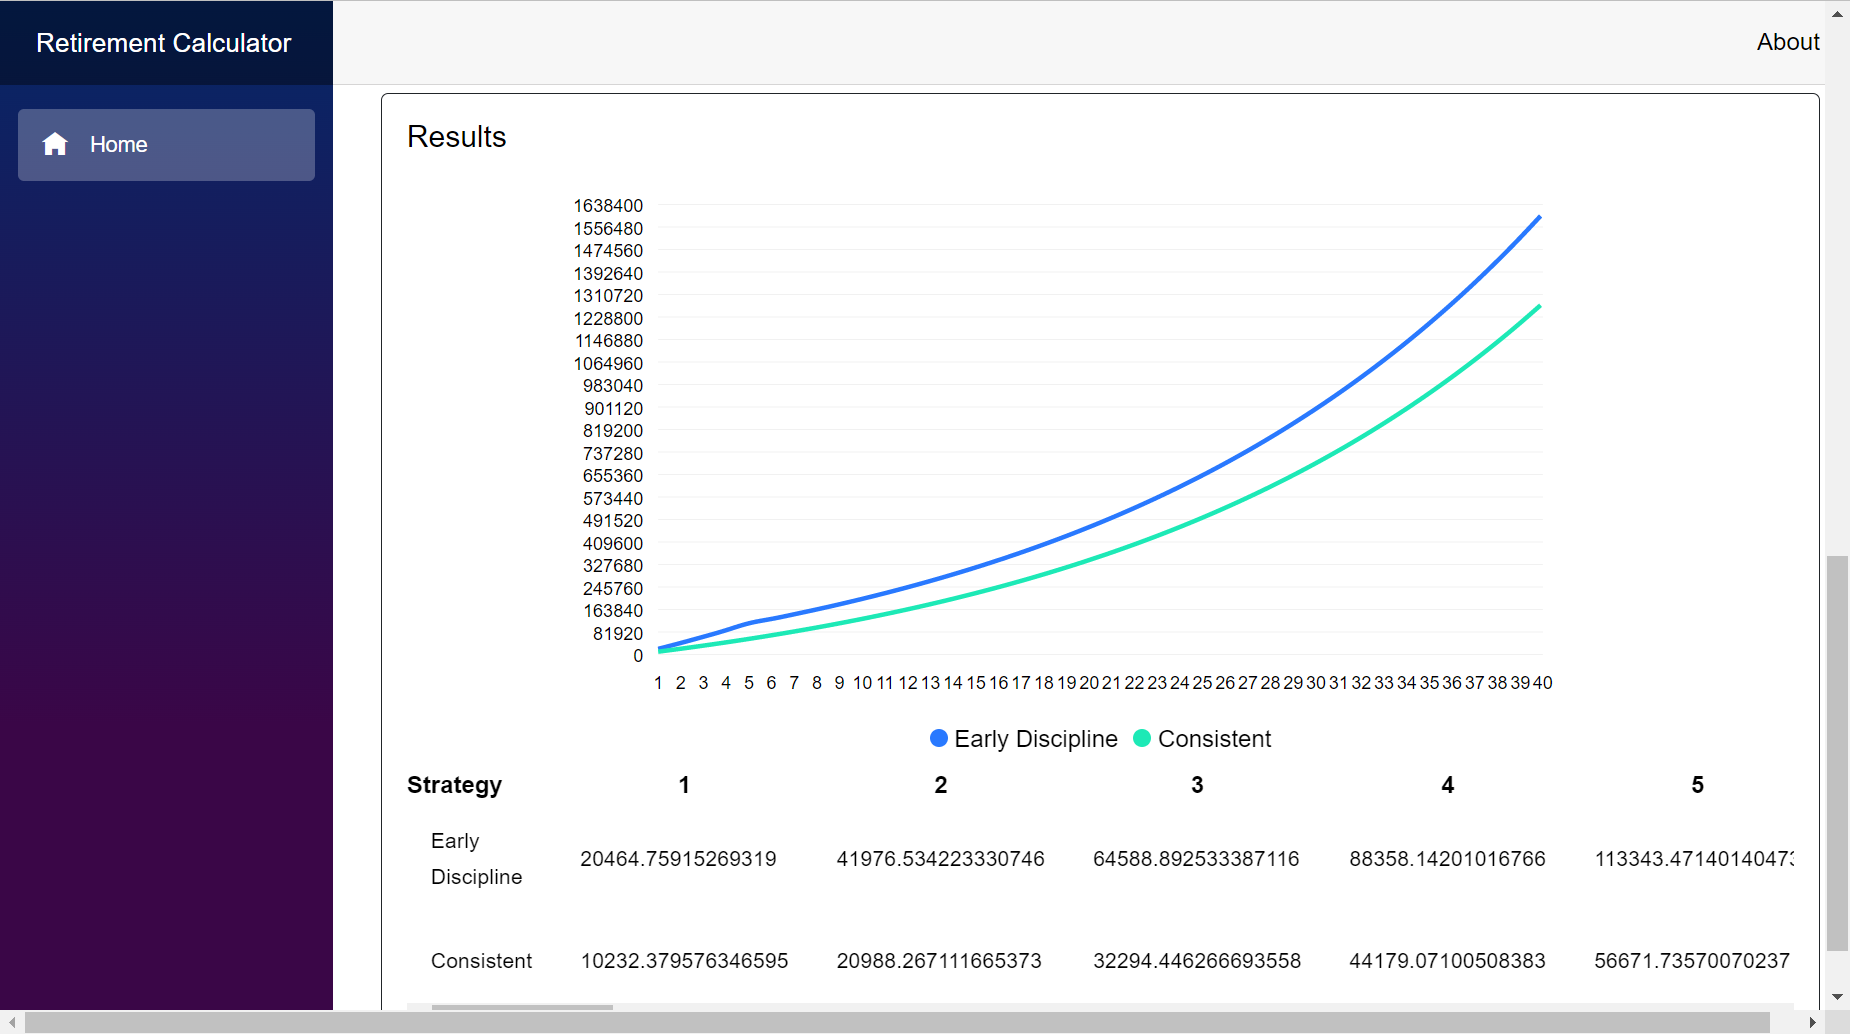
Task: Click the vertical scrollbar up arrow
Action: coord(1837,14)
